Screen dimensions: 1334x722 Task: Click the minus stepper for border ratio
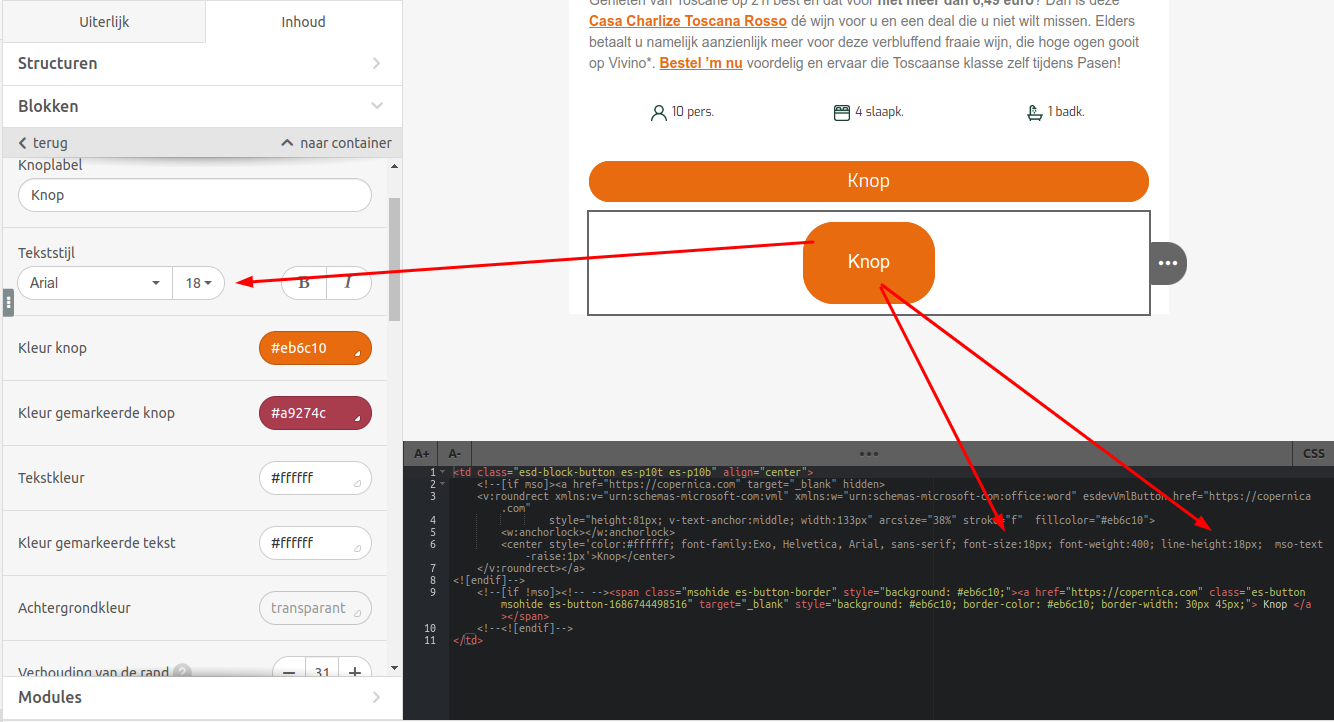click(x=289, y=673)
